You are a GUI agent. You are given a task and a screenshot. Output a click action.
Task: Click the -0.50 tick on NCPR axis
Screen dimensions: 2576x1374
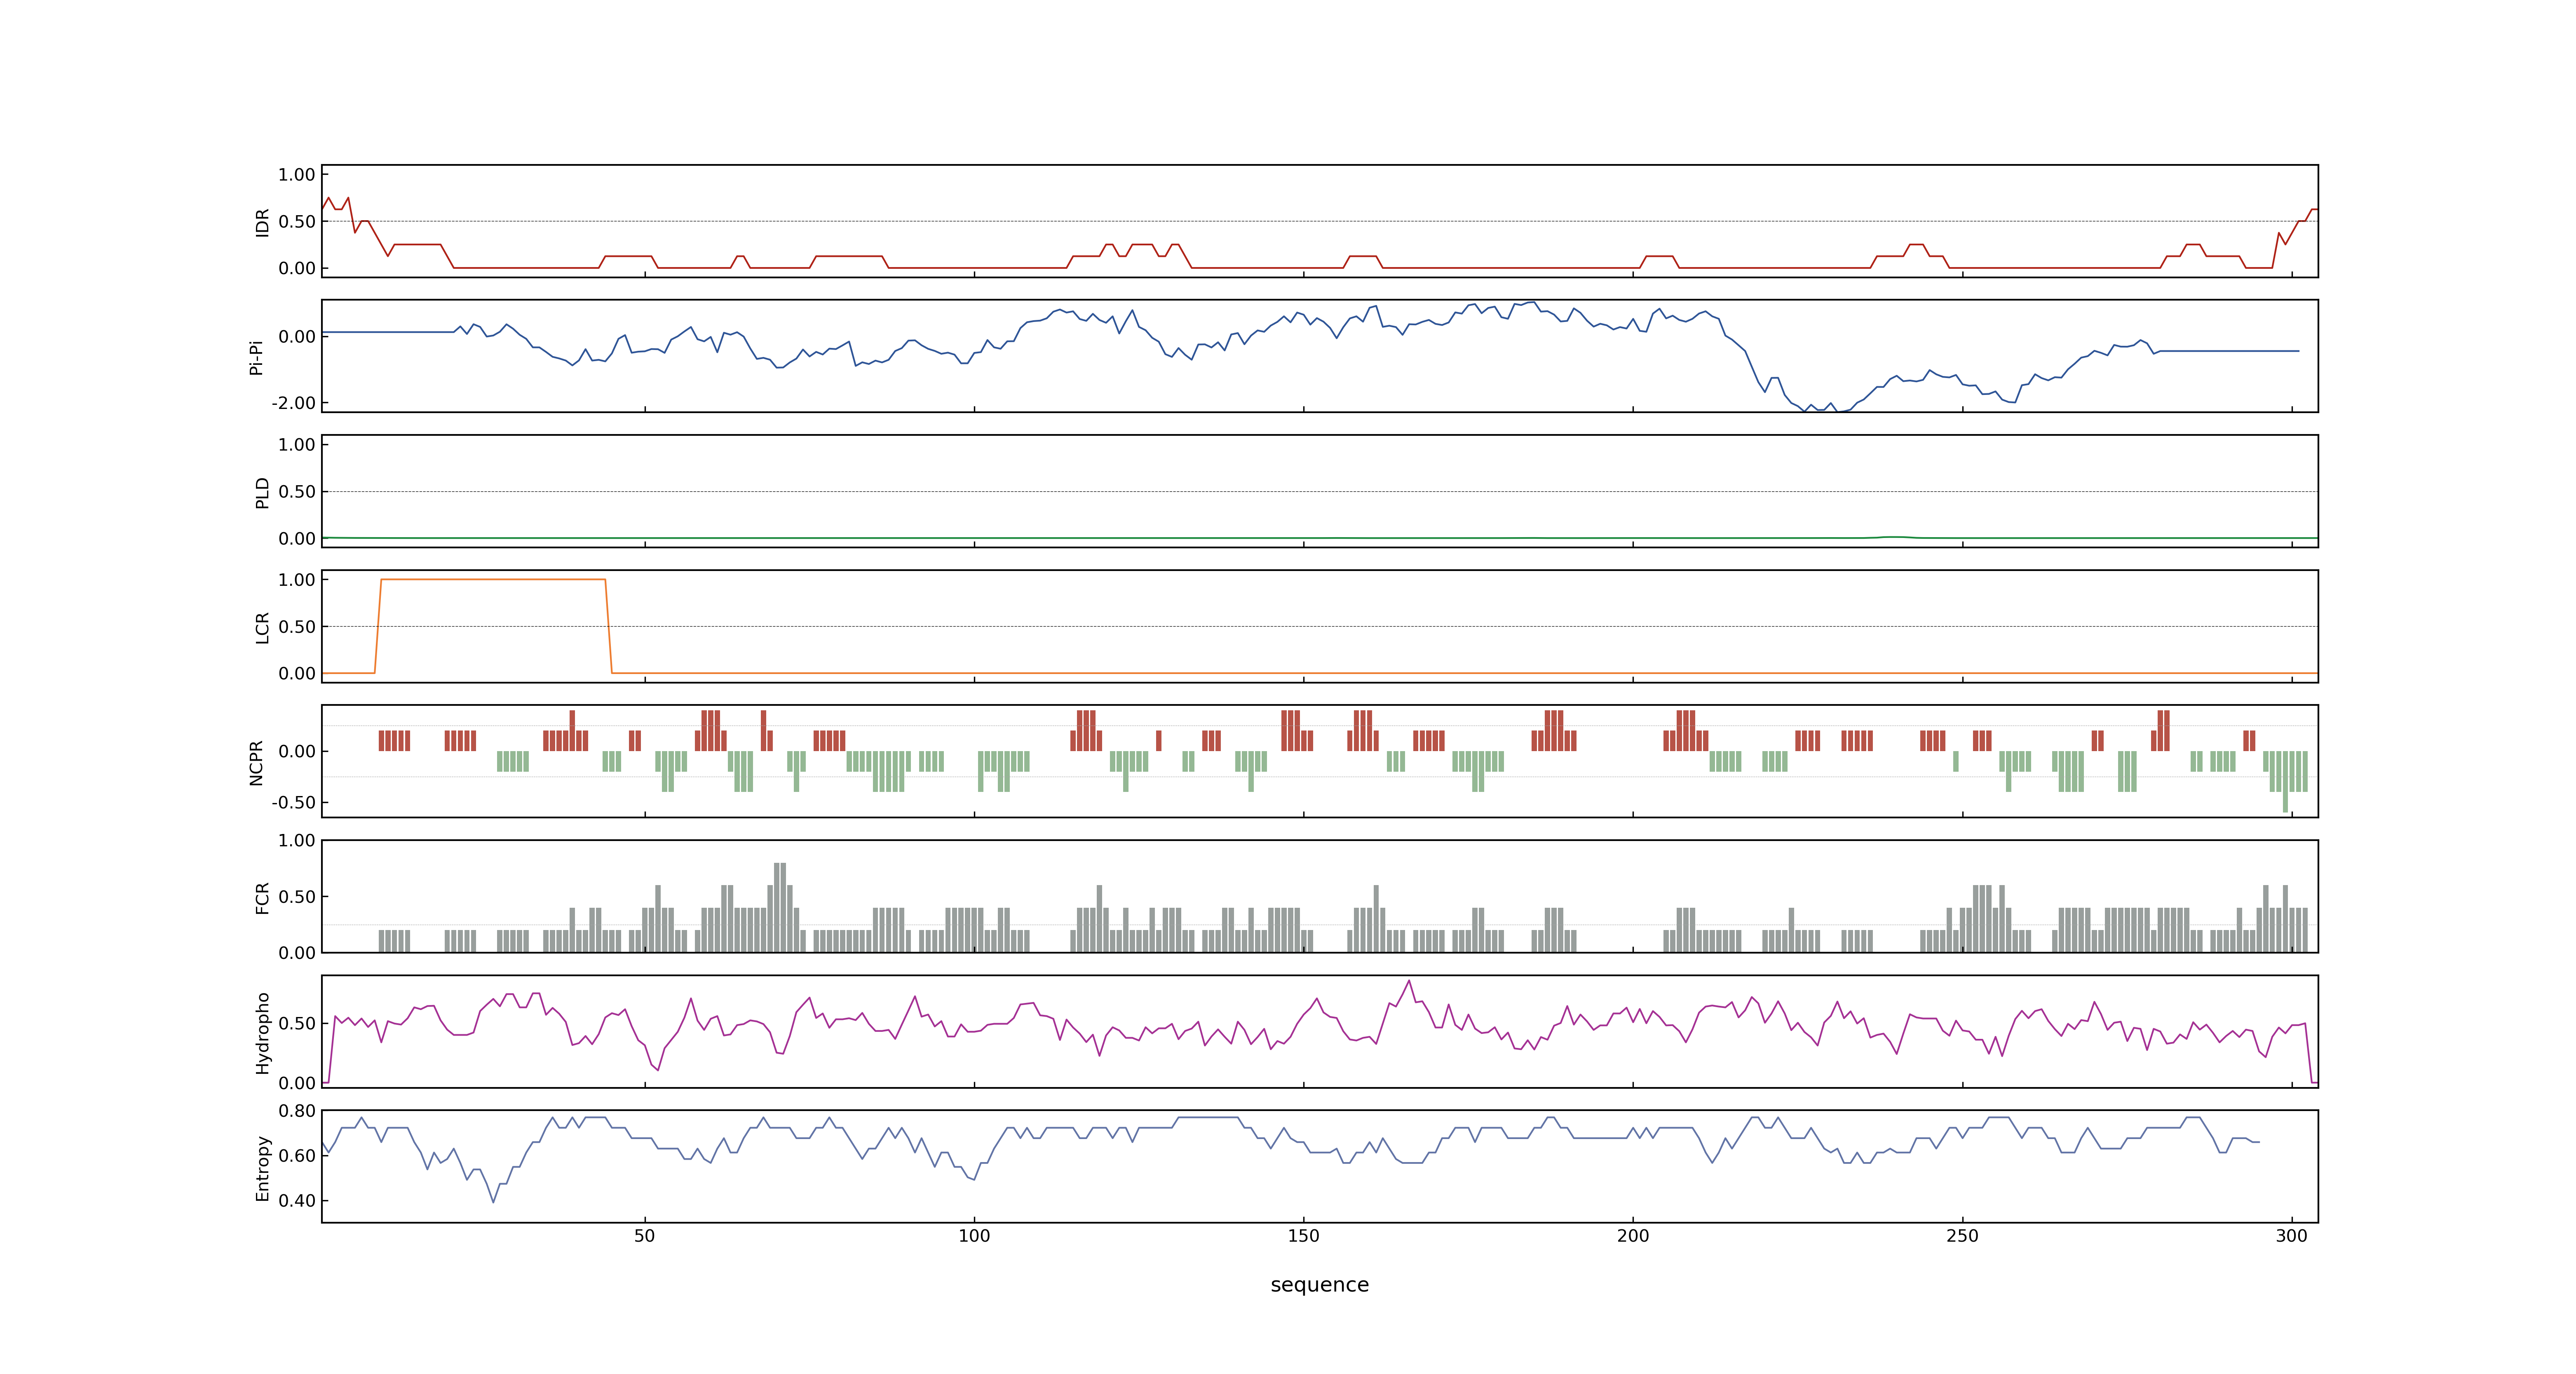coord(293,802)
